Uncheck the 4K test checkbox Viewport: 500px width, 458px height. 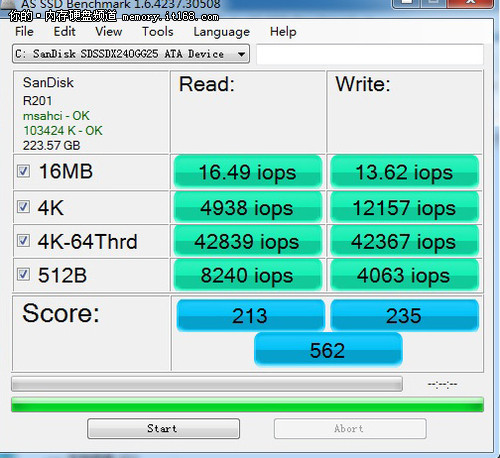23,207
